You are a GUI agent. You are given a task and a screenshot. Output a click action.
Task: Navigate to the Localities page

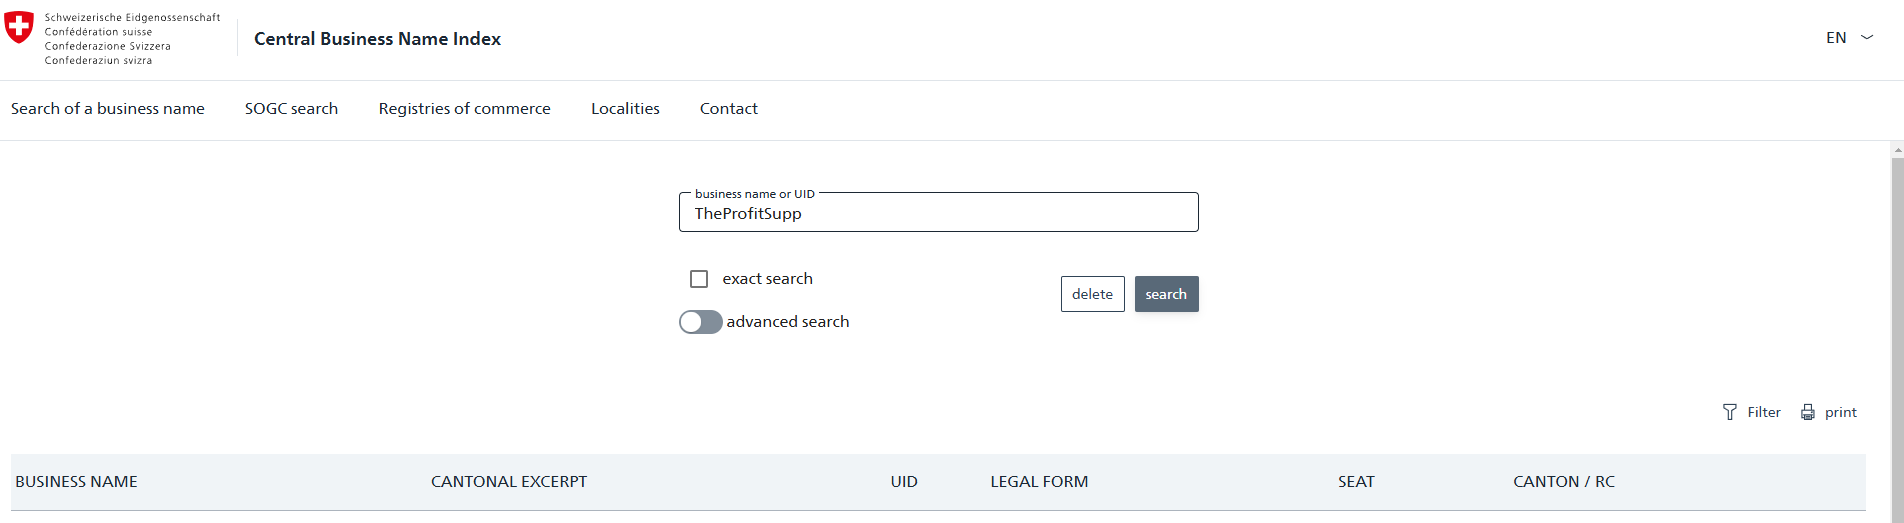[x=625, y=109]
